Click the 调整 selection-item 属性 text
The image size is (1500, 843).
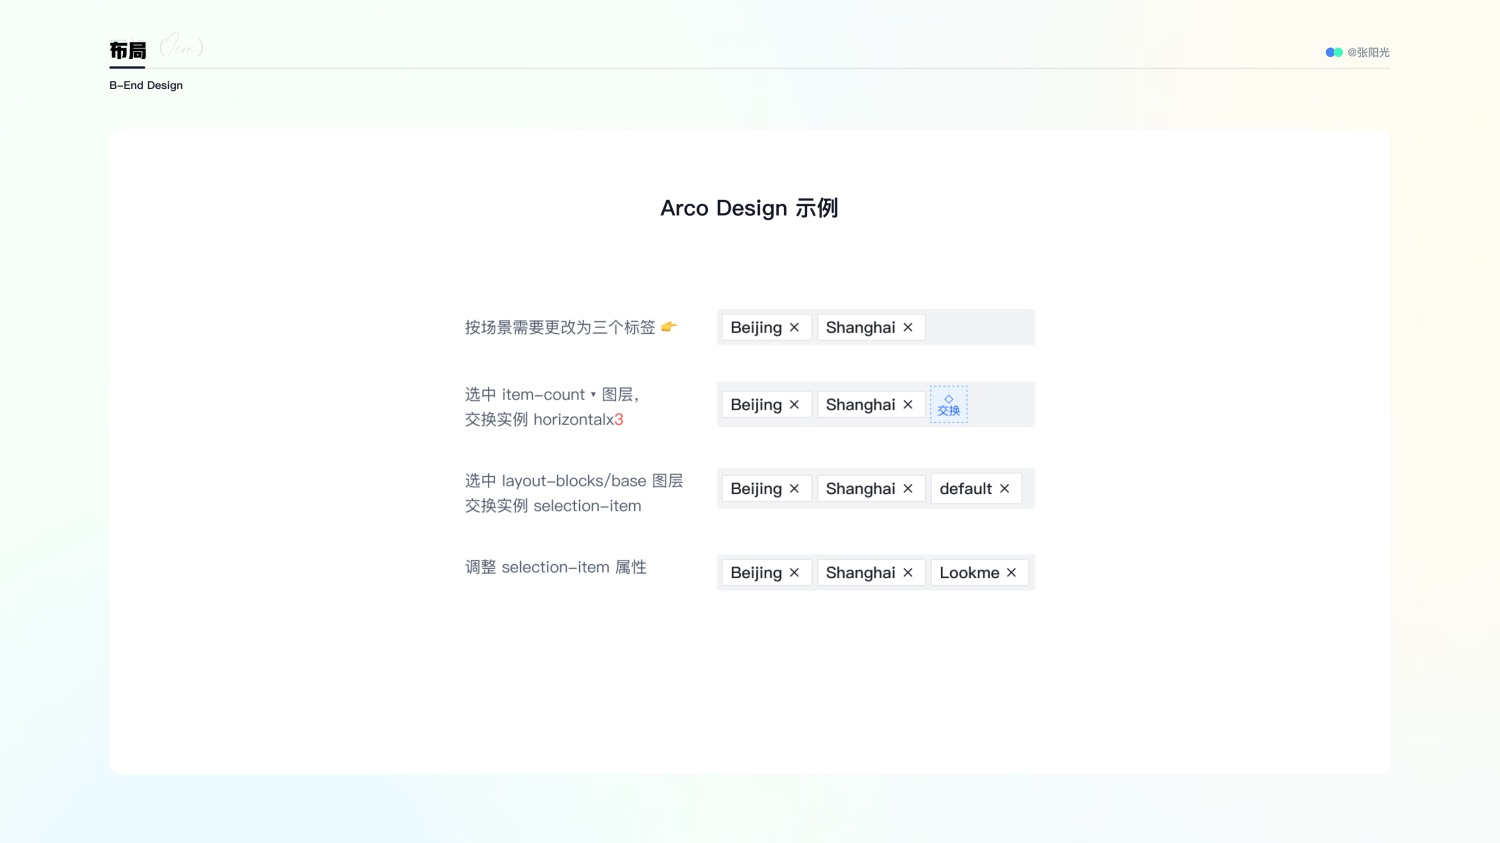point(556,567)
